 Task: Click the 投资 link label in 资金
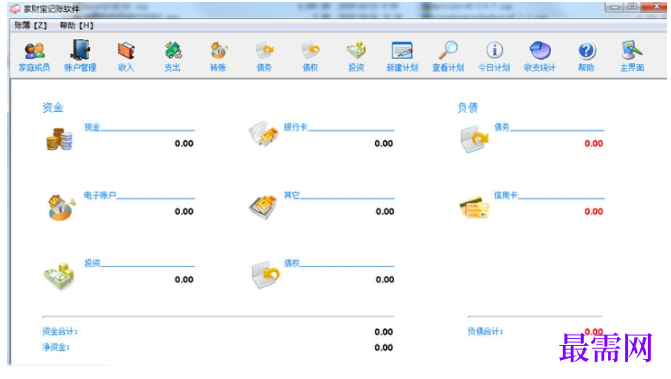point(92,263)
